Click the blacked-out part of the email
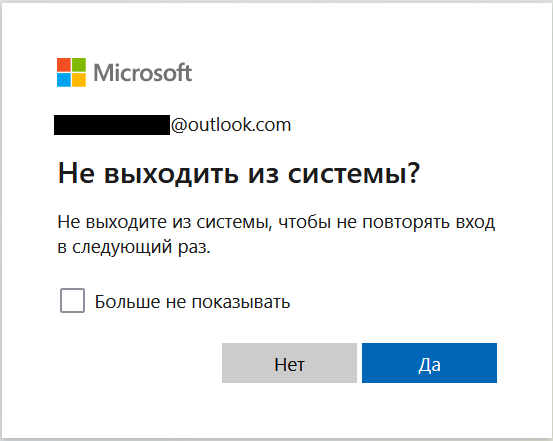 (x=112, y=125)
